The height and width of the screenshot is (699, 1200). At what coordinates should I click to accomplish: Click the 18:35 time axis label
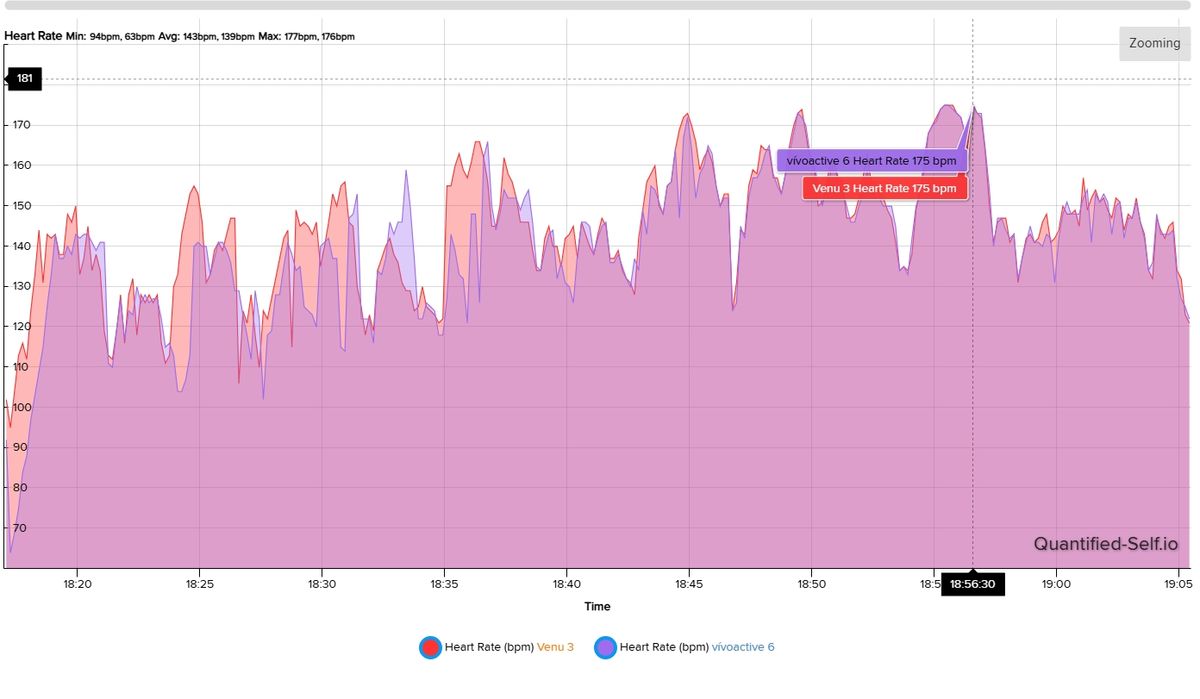(x=444, y=584)
